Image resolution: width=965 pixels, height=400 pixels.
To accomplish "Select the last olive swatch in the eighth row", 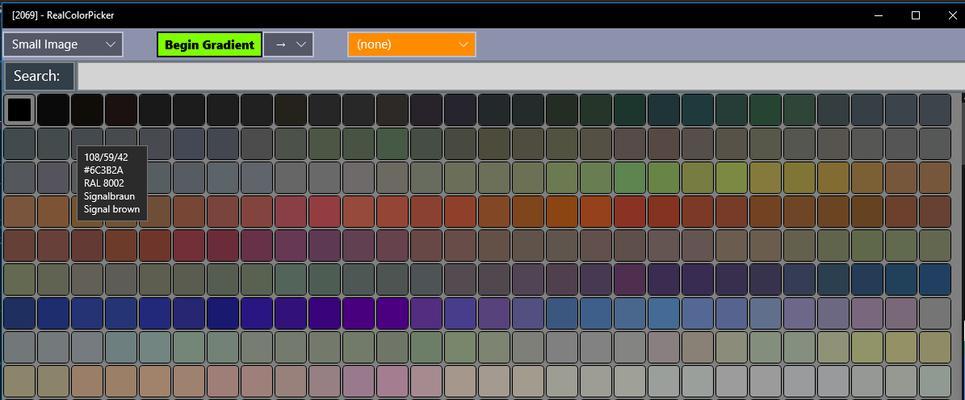I will (935, 346).
